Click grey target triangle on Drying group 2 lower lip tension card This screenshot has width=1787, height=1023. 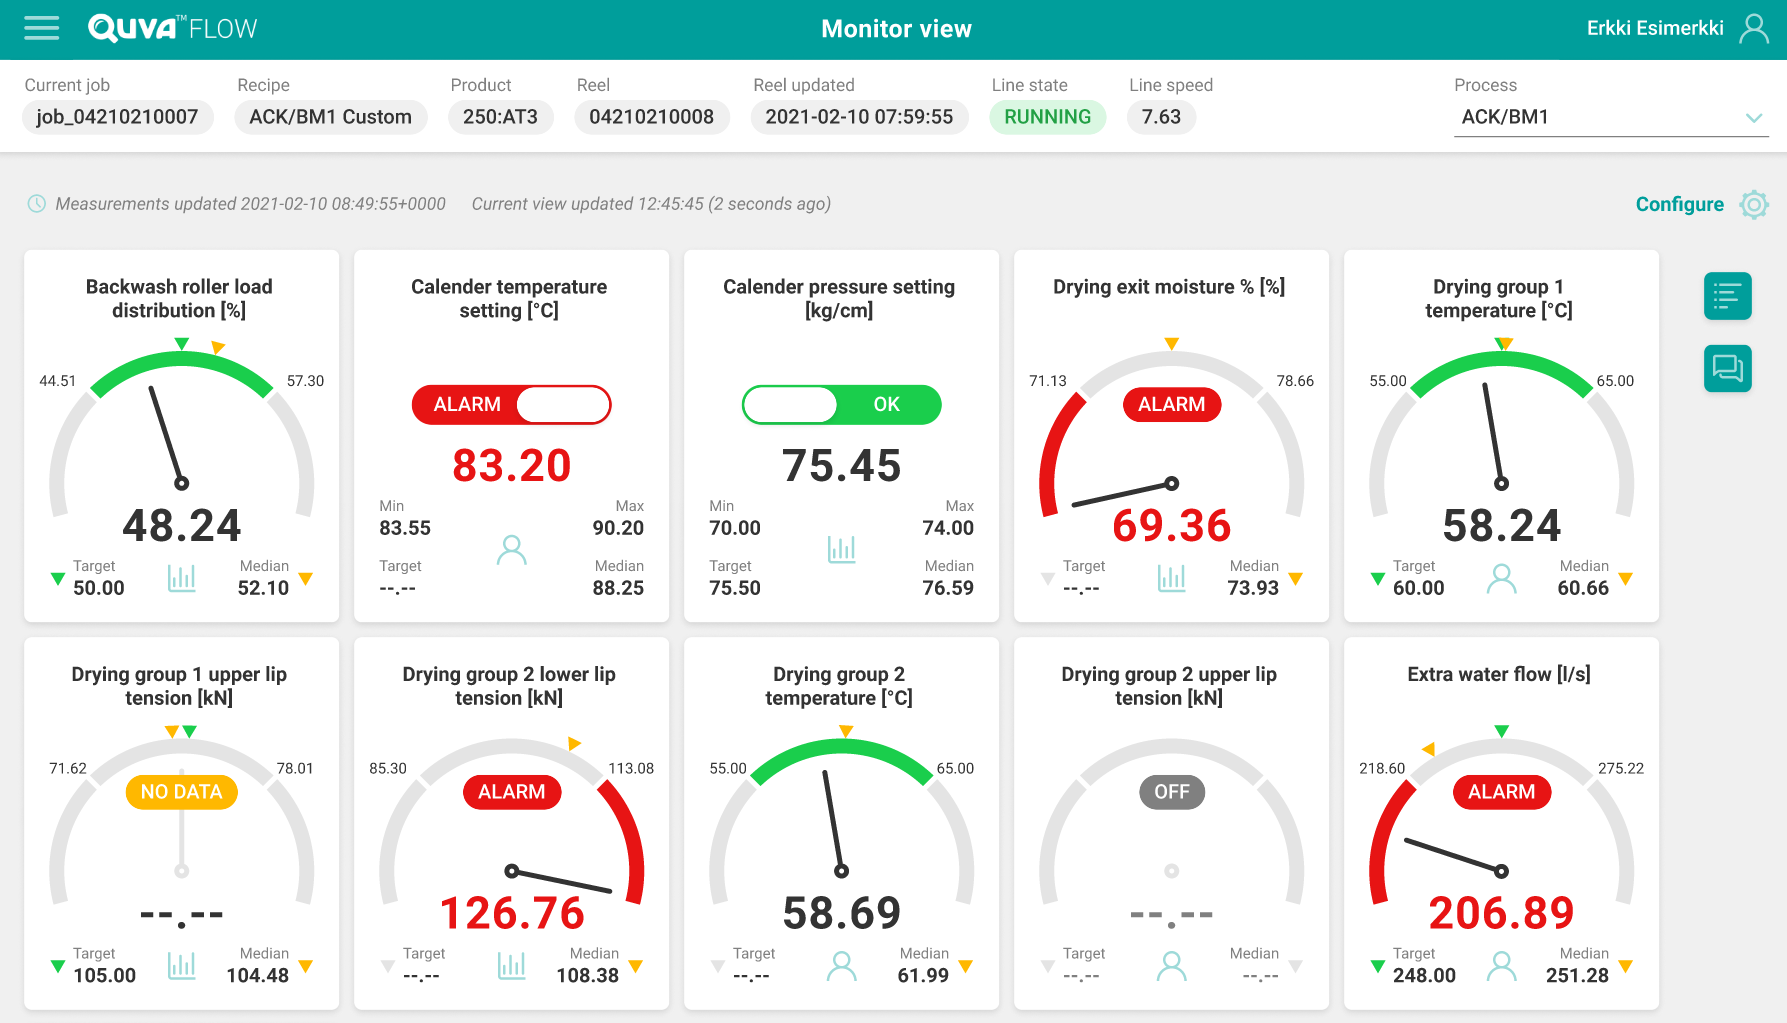pyautogui.click(x=388, y=966)
